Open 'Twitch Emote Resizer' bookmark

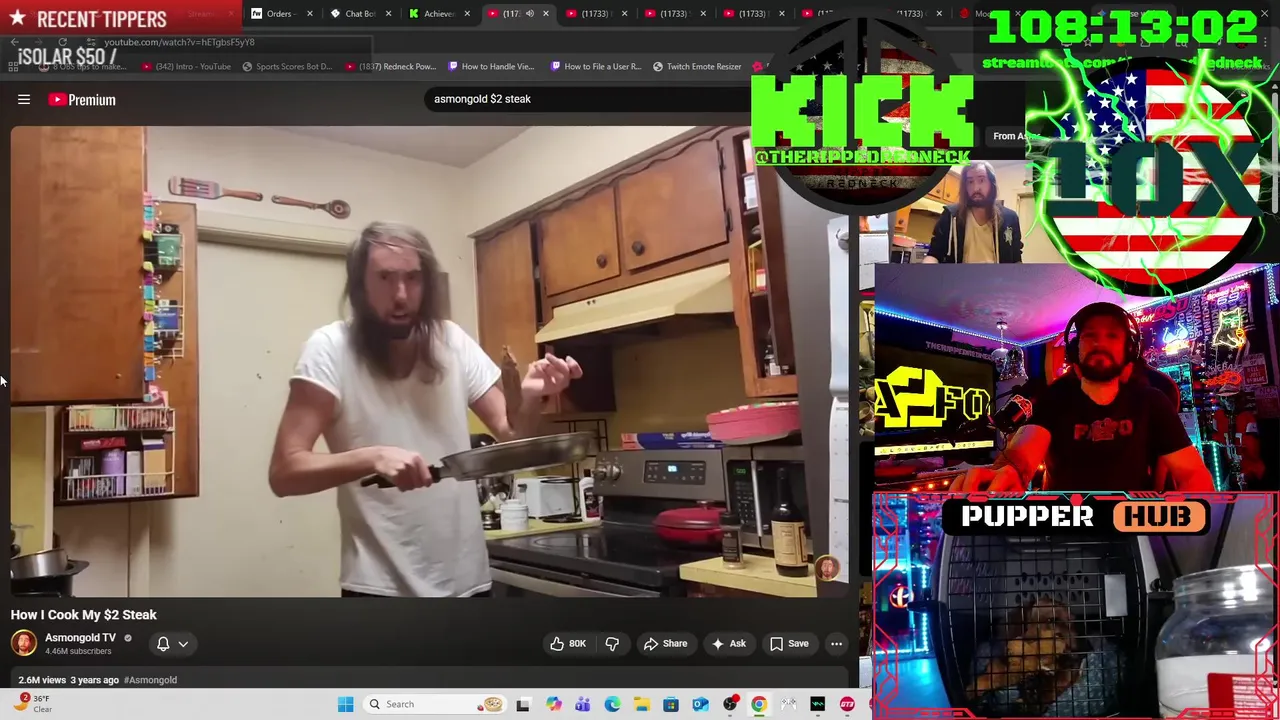(x=697, y=67)
